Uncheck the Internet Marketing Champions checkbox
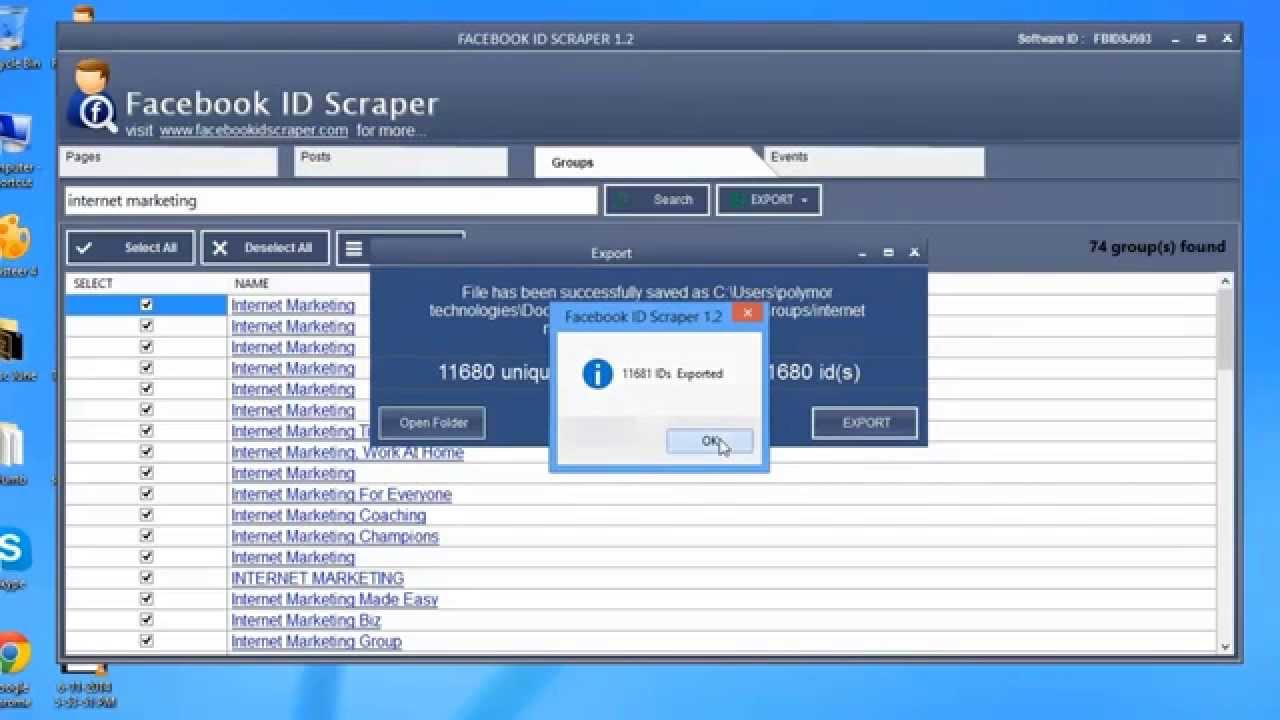Screen dimensions: 1280x720 pos(147,536)
